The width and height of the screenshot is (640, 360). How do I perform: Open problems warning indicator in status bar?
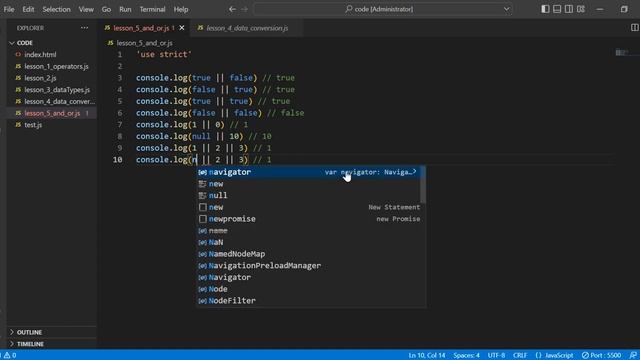10,355
